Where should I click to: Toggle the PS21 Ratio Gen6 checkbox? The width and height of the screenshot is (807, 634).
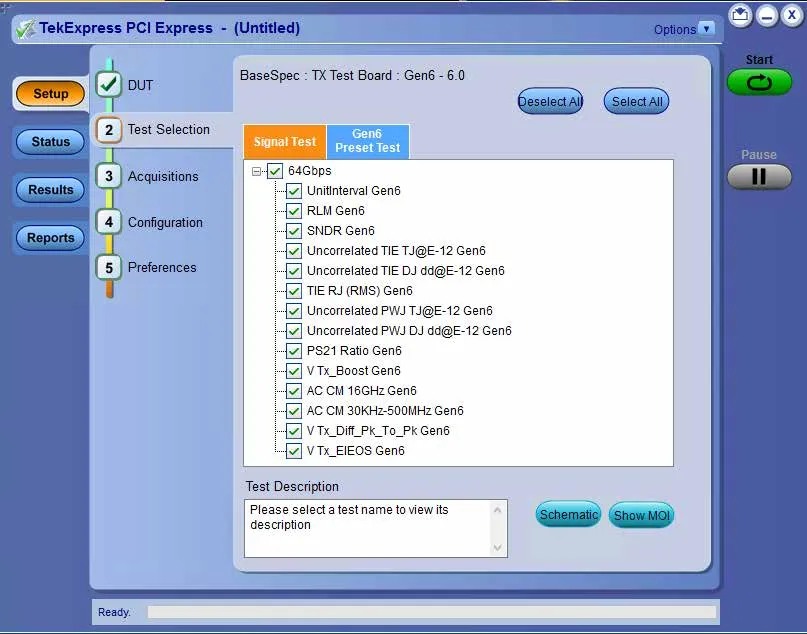[294, 351]
